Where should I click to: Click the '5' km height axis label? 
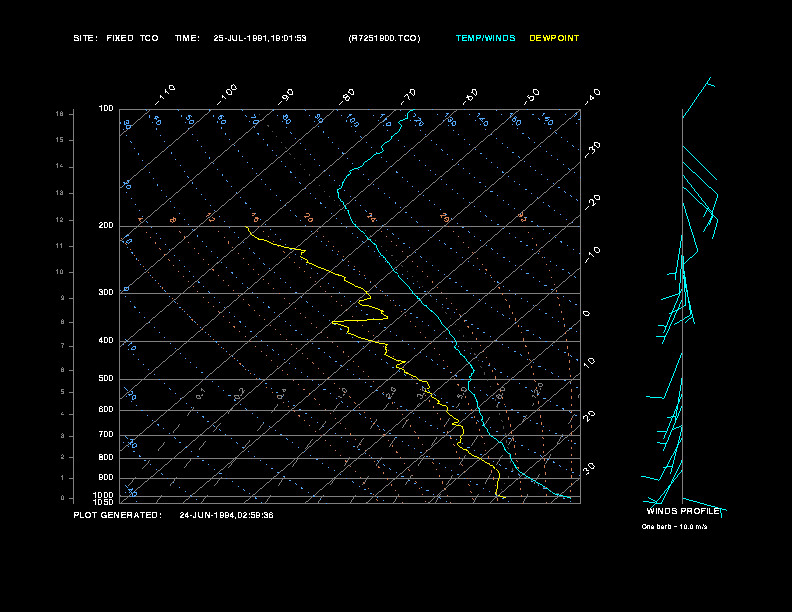[63, 392]
